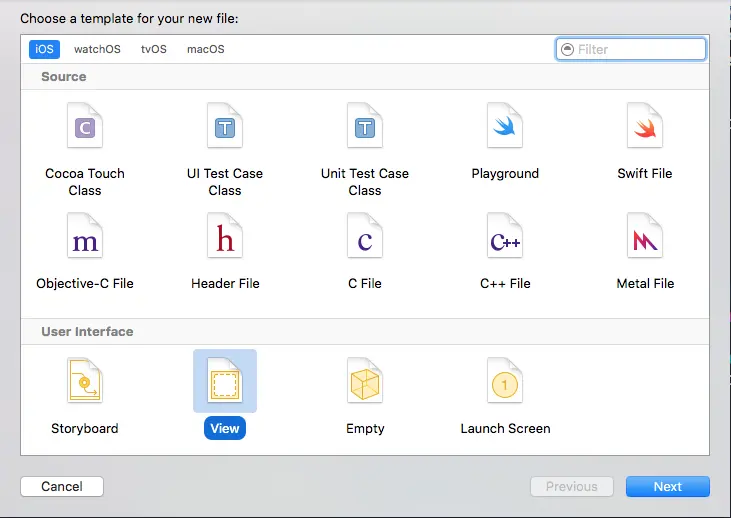Click the "Cocoa Touch Class" label
The image size is (731, 518).
coord(85,182)
